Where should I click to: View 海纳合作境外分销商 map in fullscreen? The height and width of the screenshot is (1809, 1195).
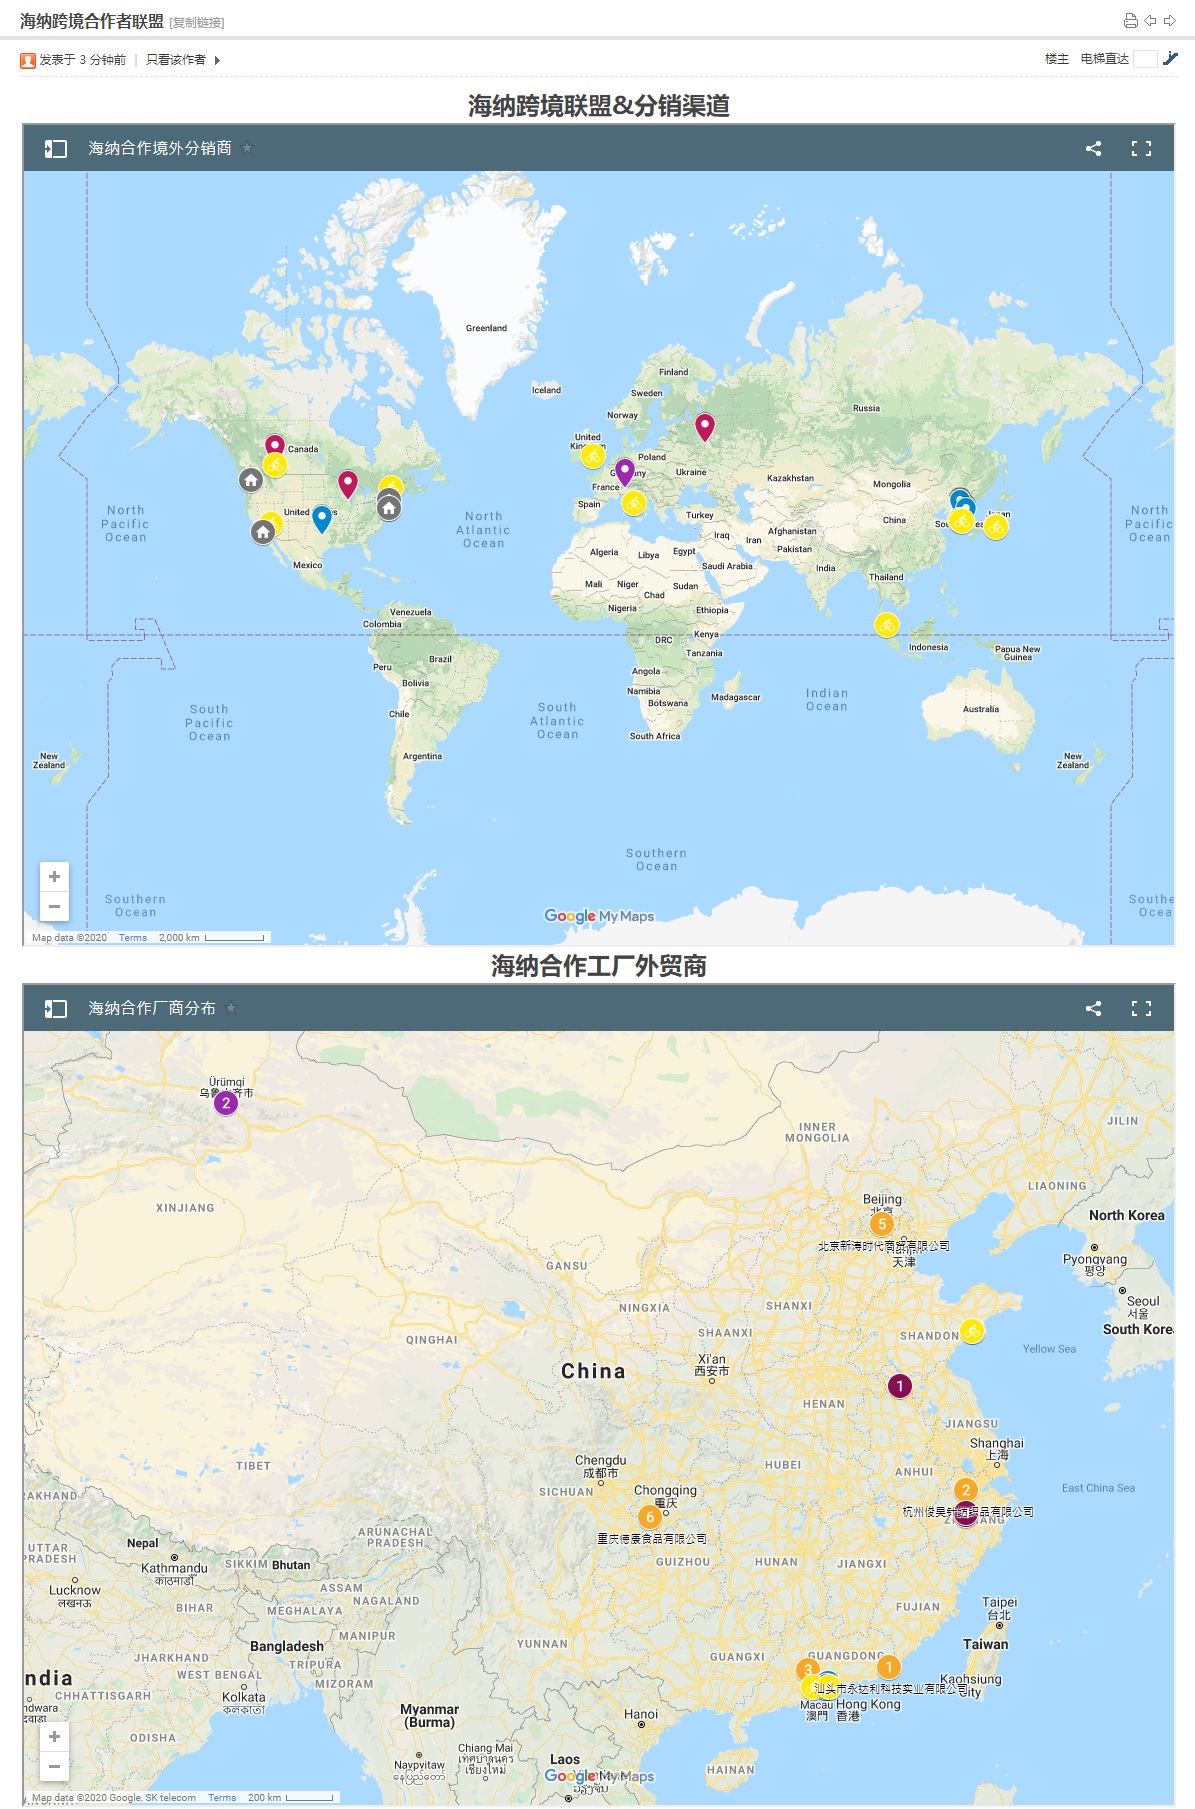coord(1141,149)
